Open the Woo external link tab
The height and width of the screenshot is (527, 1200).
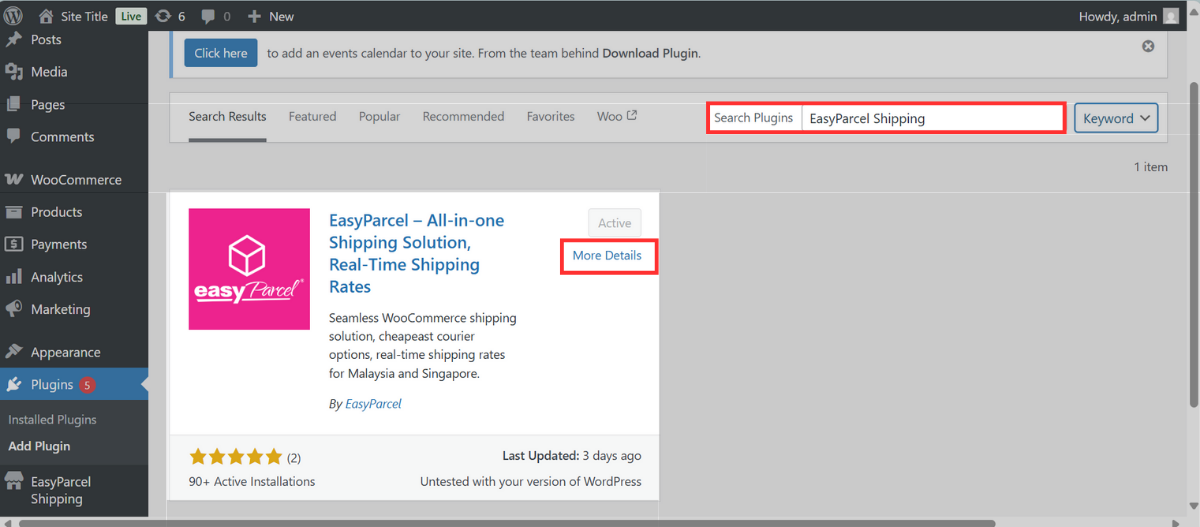617,117
